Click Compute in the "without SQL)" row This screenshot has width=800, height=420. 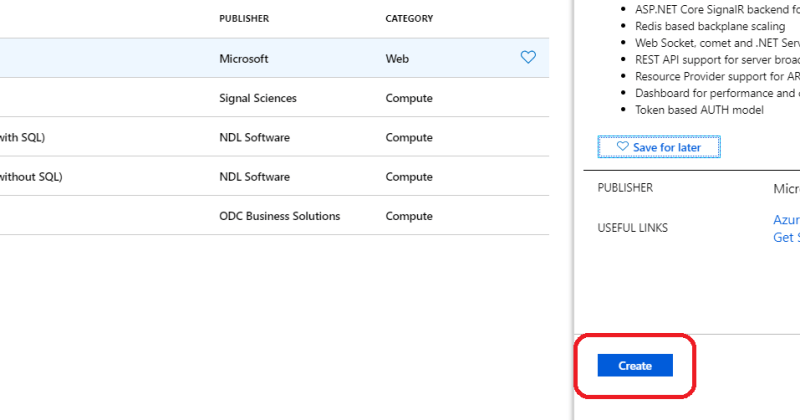tap(409, 177)
